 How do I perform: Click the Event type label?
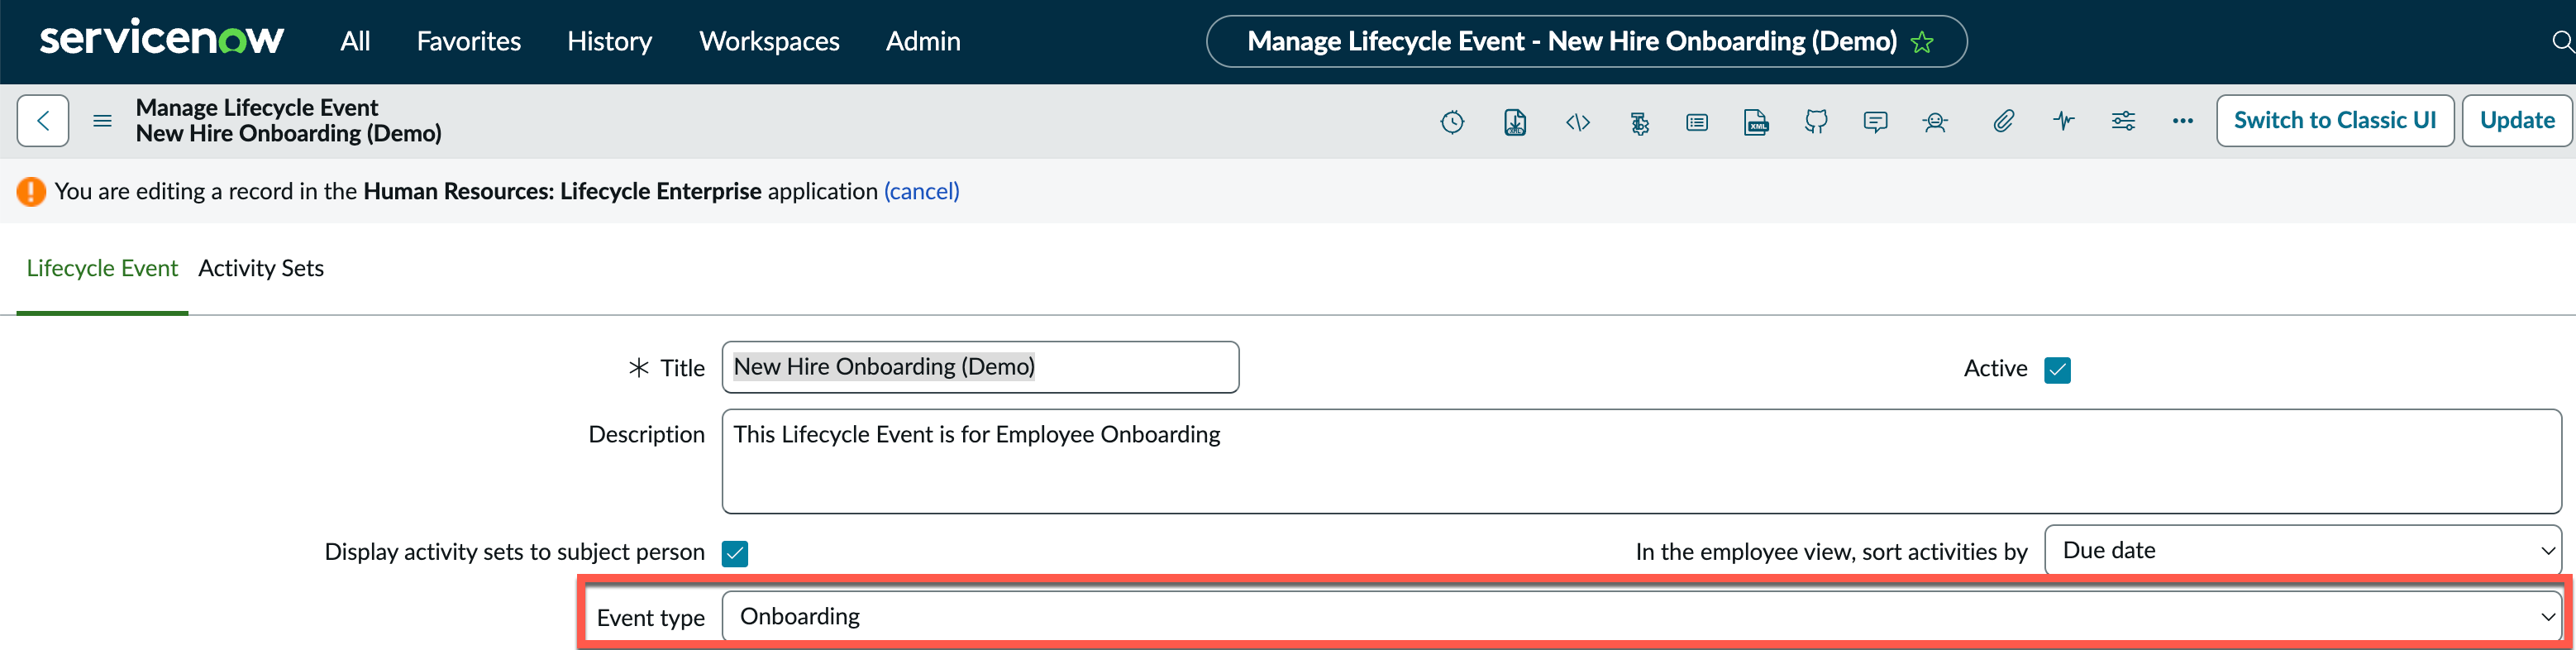click(651, 618)
